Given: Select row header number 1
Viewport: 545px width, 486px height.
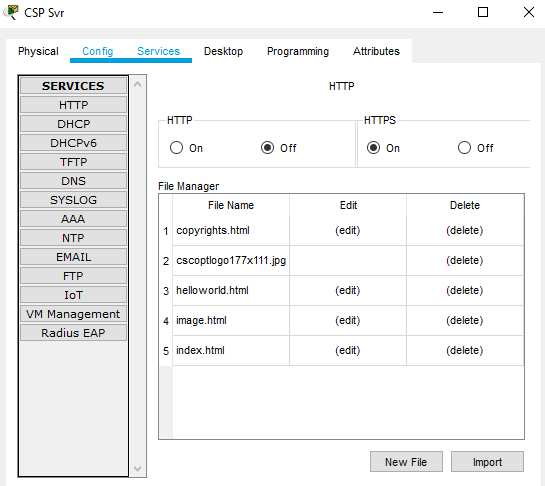Looking at the screenshot, I should coord(166,231).
